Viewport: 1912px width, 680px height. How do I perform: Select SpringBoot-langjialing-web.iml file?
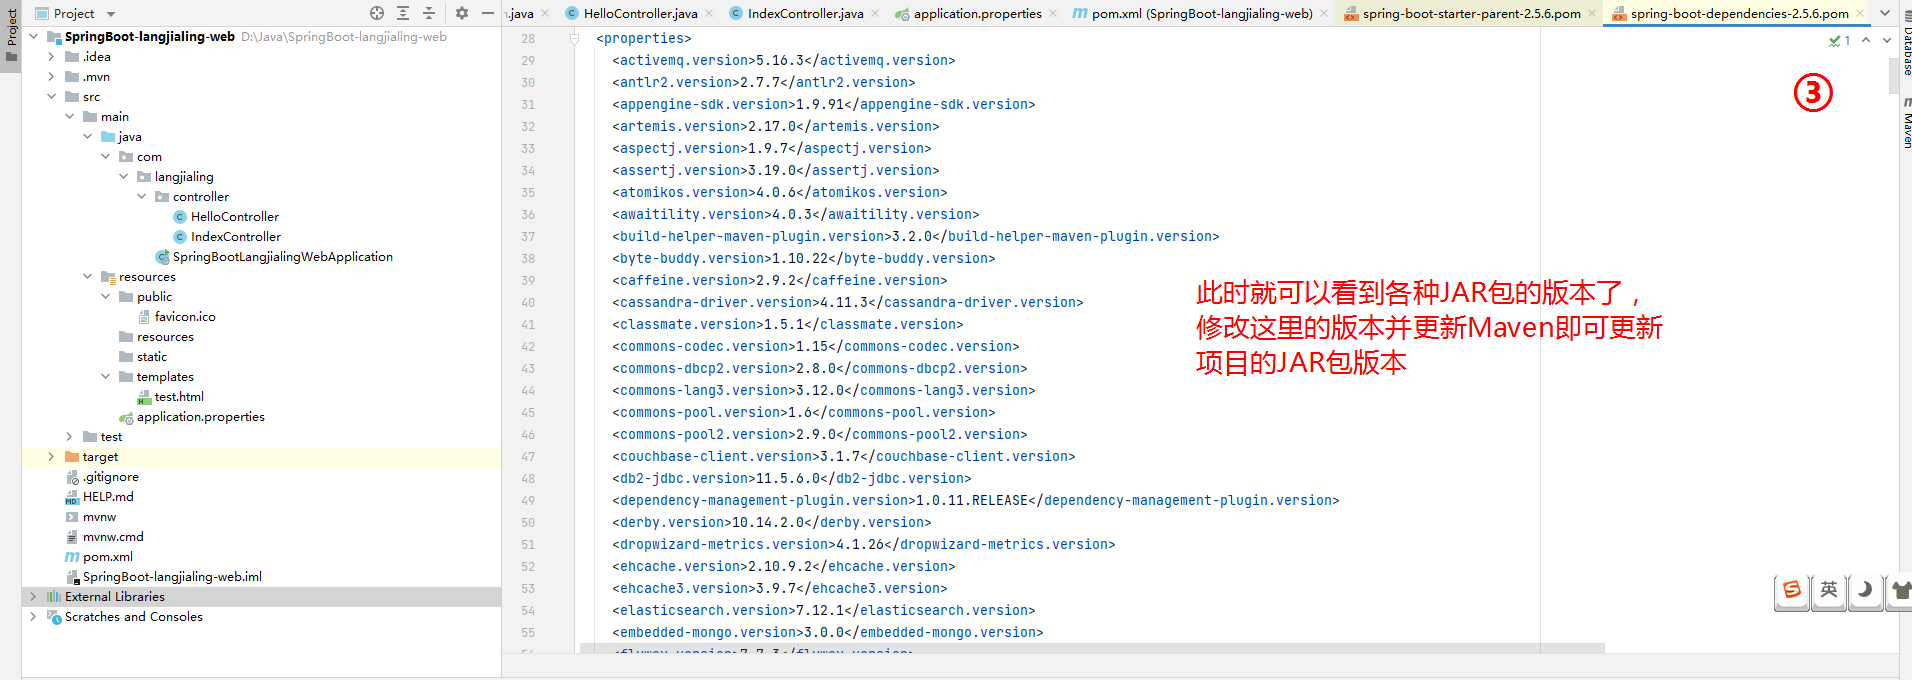pyautogui.click(x=172, y=577)
